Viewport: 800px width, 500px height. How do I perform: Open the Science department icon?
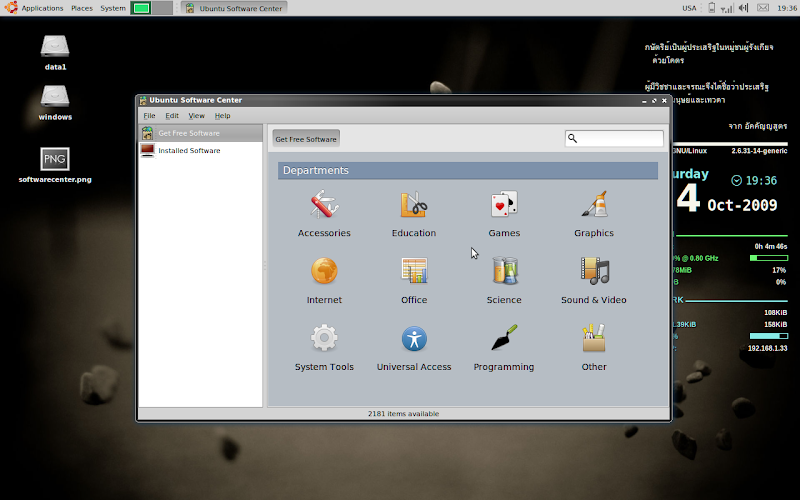[x=504, y=271]
